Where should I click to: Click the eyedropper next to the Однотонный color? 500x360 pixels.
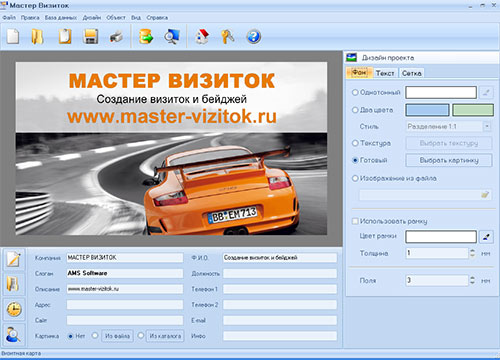486,92
